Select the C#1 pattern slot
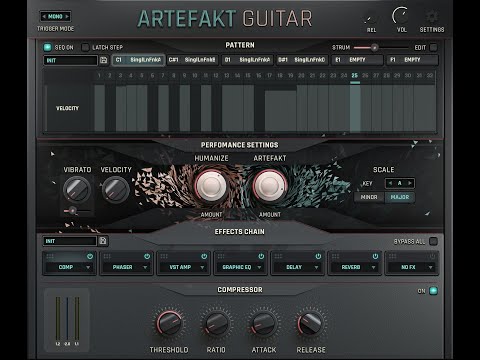Screen dimensions: 480x360 click(193, 60)
